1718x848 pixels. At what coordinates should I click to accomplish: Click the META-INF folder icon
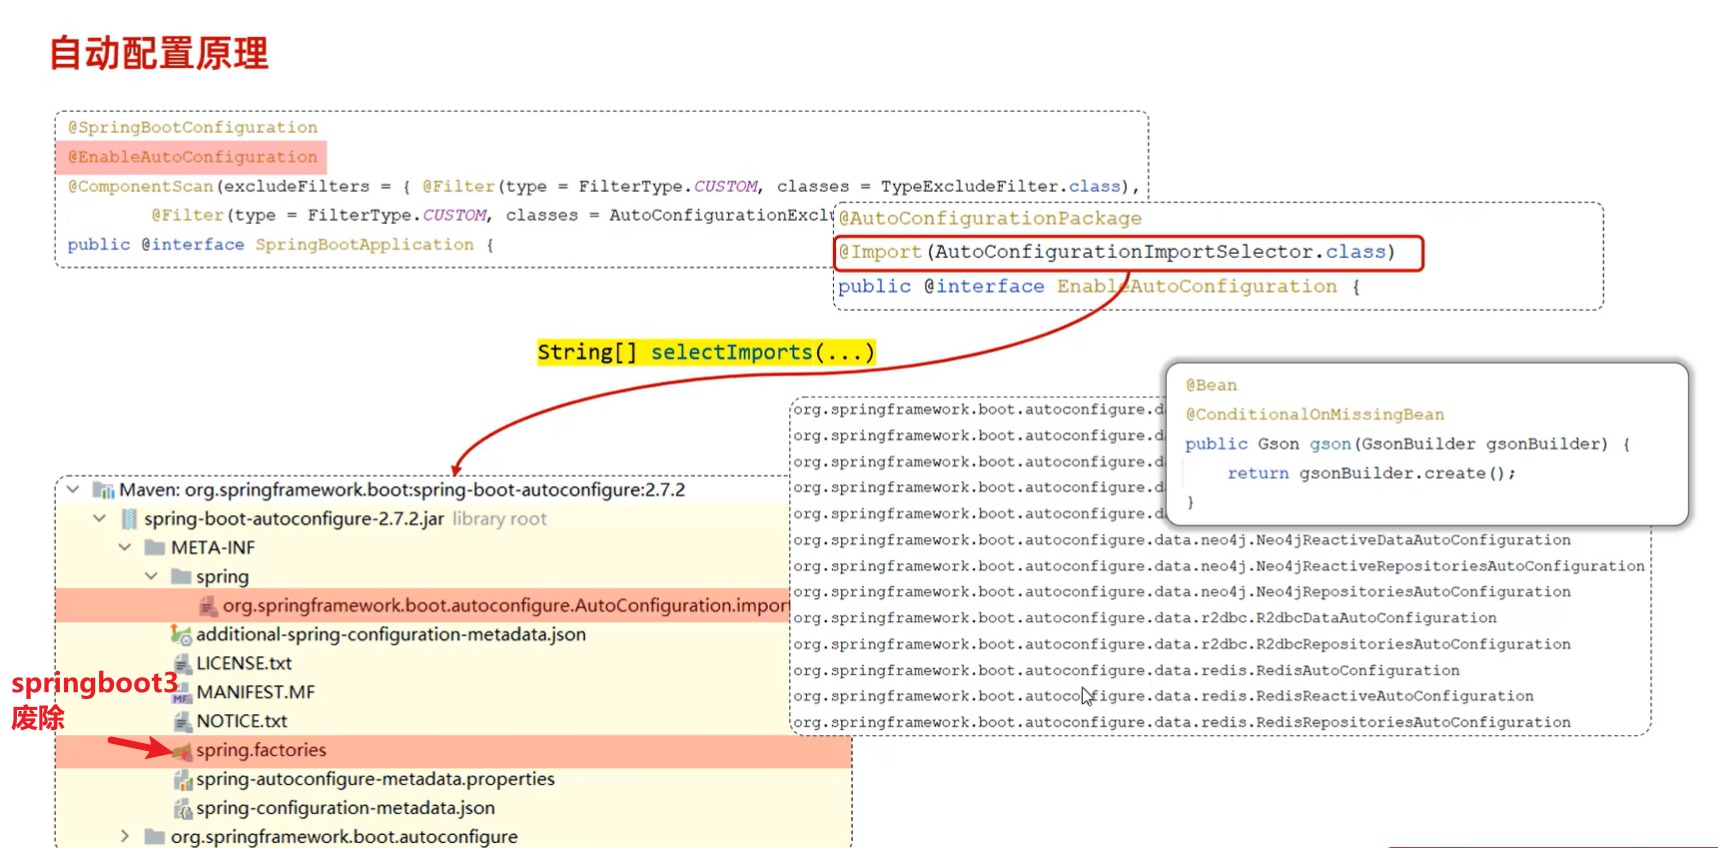155,548
